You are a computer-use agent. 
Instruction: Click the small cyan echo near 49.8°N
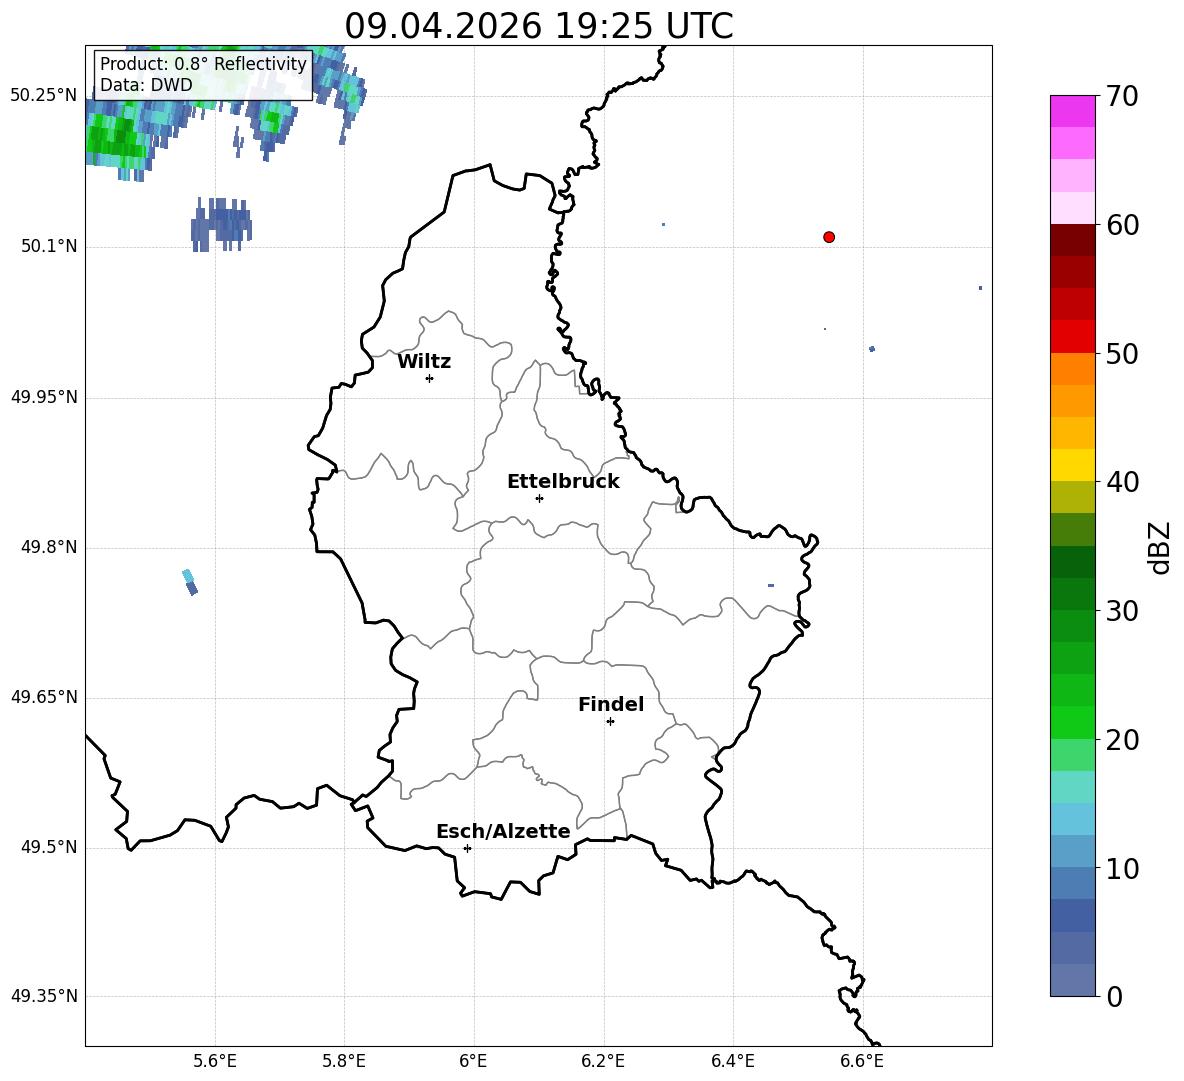click(x=190, y=582)
